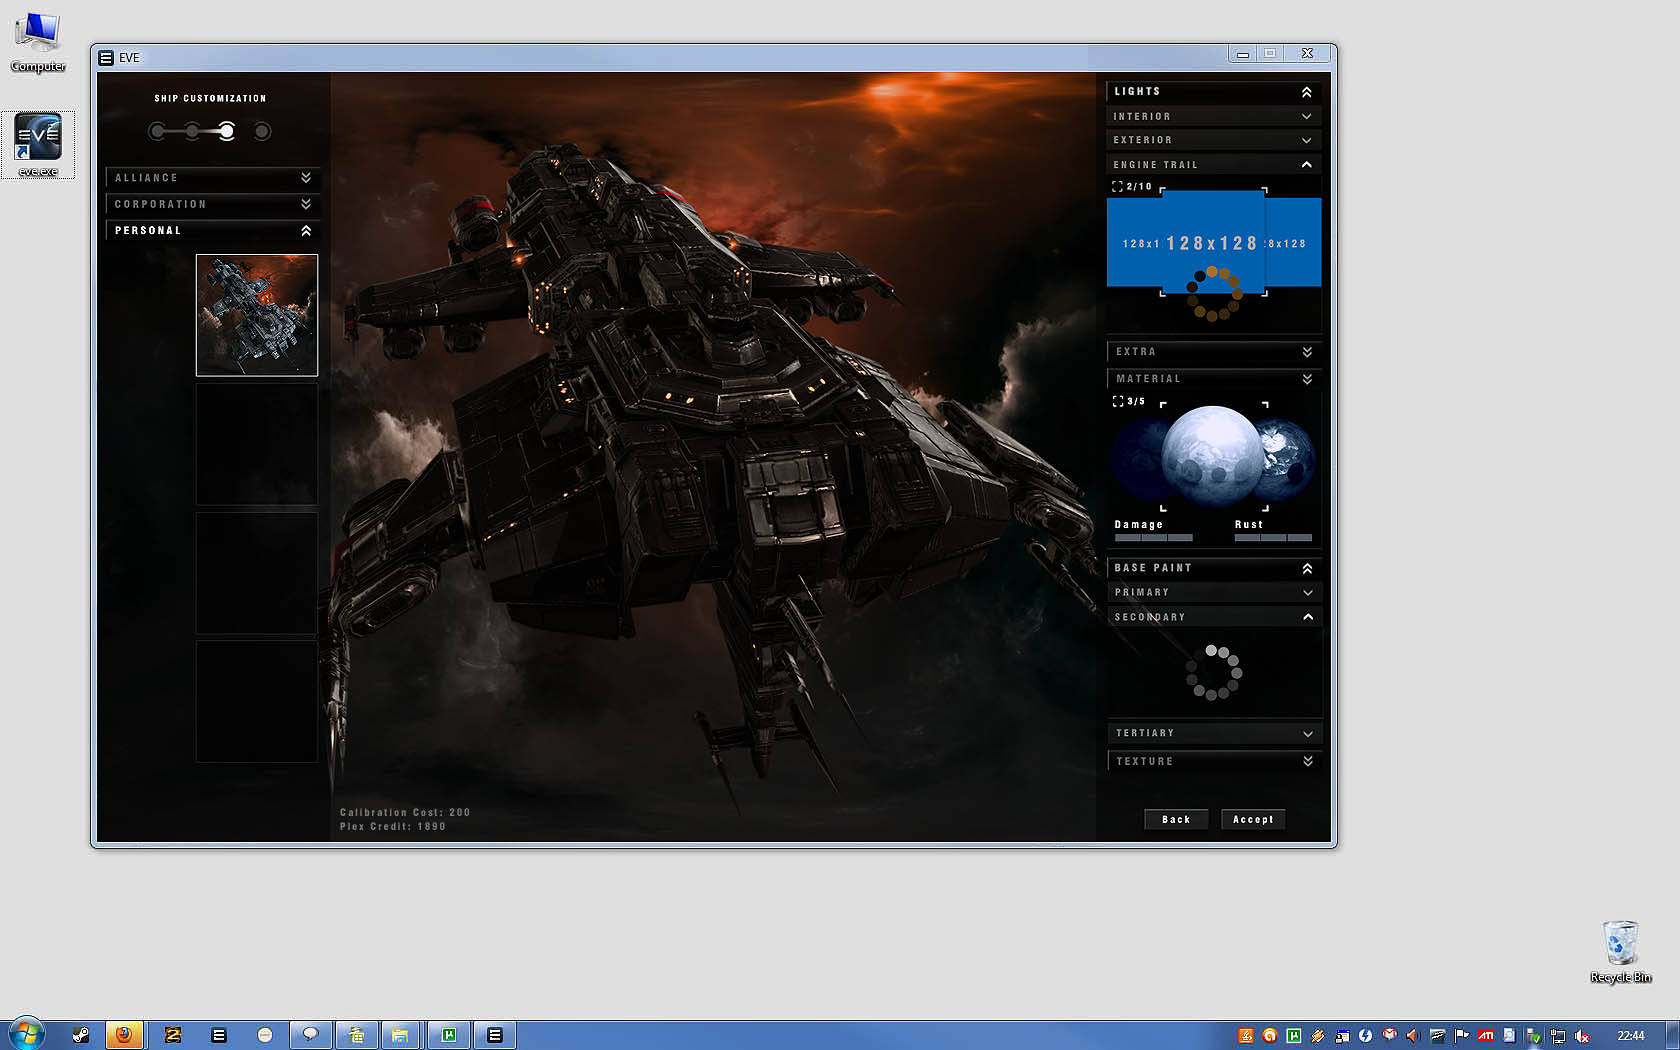The image size is (1680, 1050).
Task: Click the bracket icon beside 3/5 counter
Action: coord(1118,401)
